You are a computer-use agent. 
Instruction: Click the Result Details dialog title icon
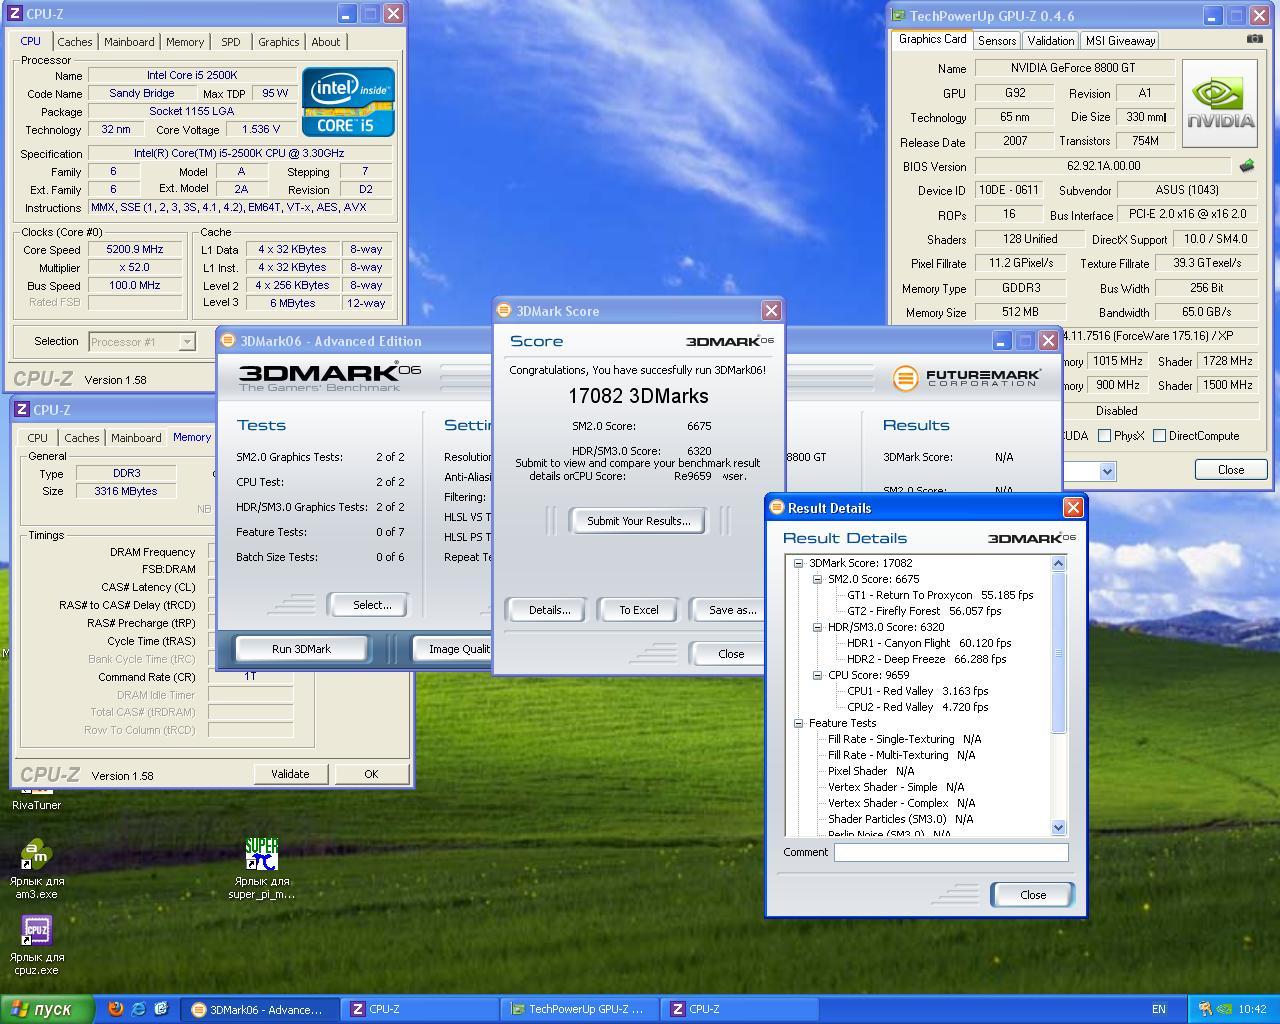(776, 507)
